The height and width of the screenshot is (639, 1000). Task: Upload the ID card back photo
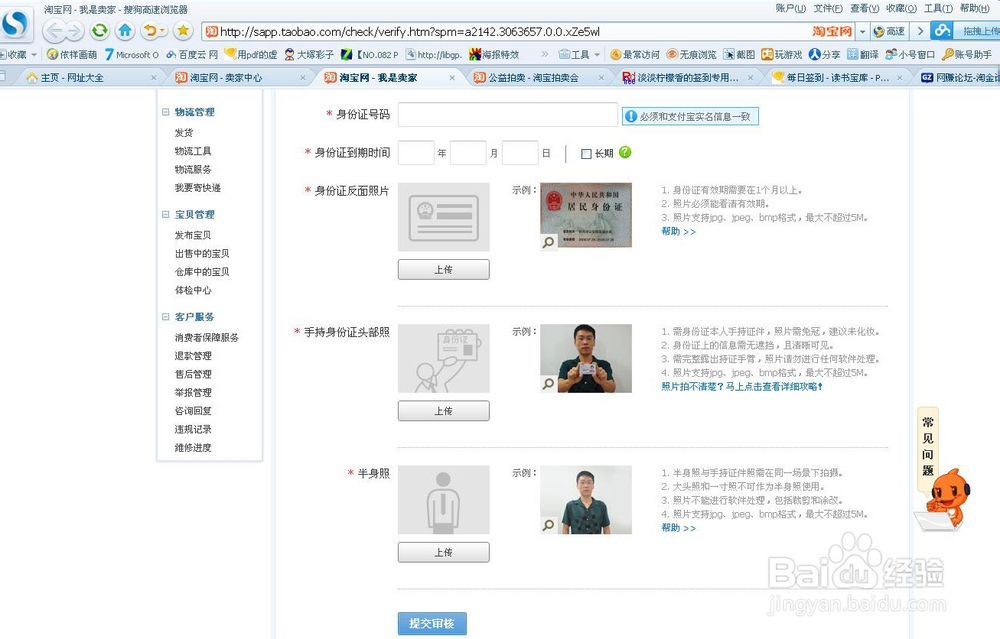tap(444, 270)
